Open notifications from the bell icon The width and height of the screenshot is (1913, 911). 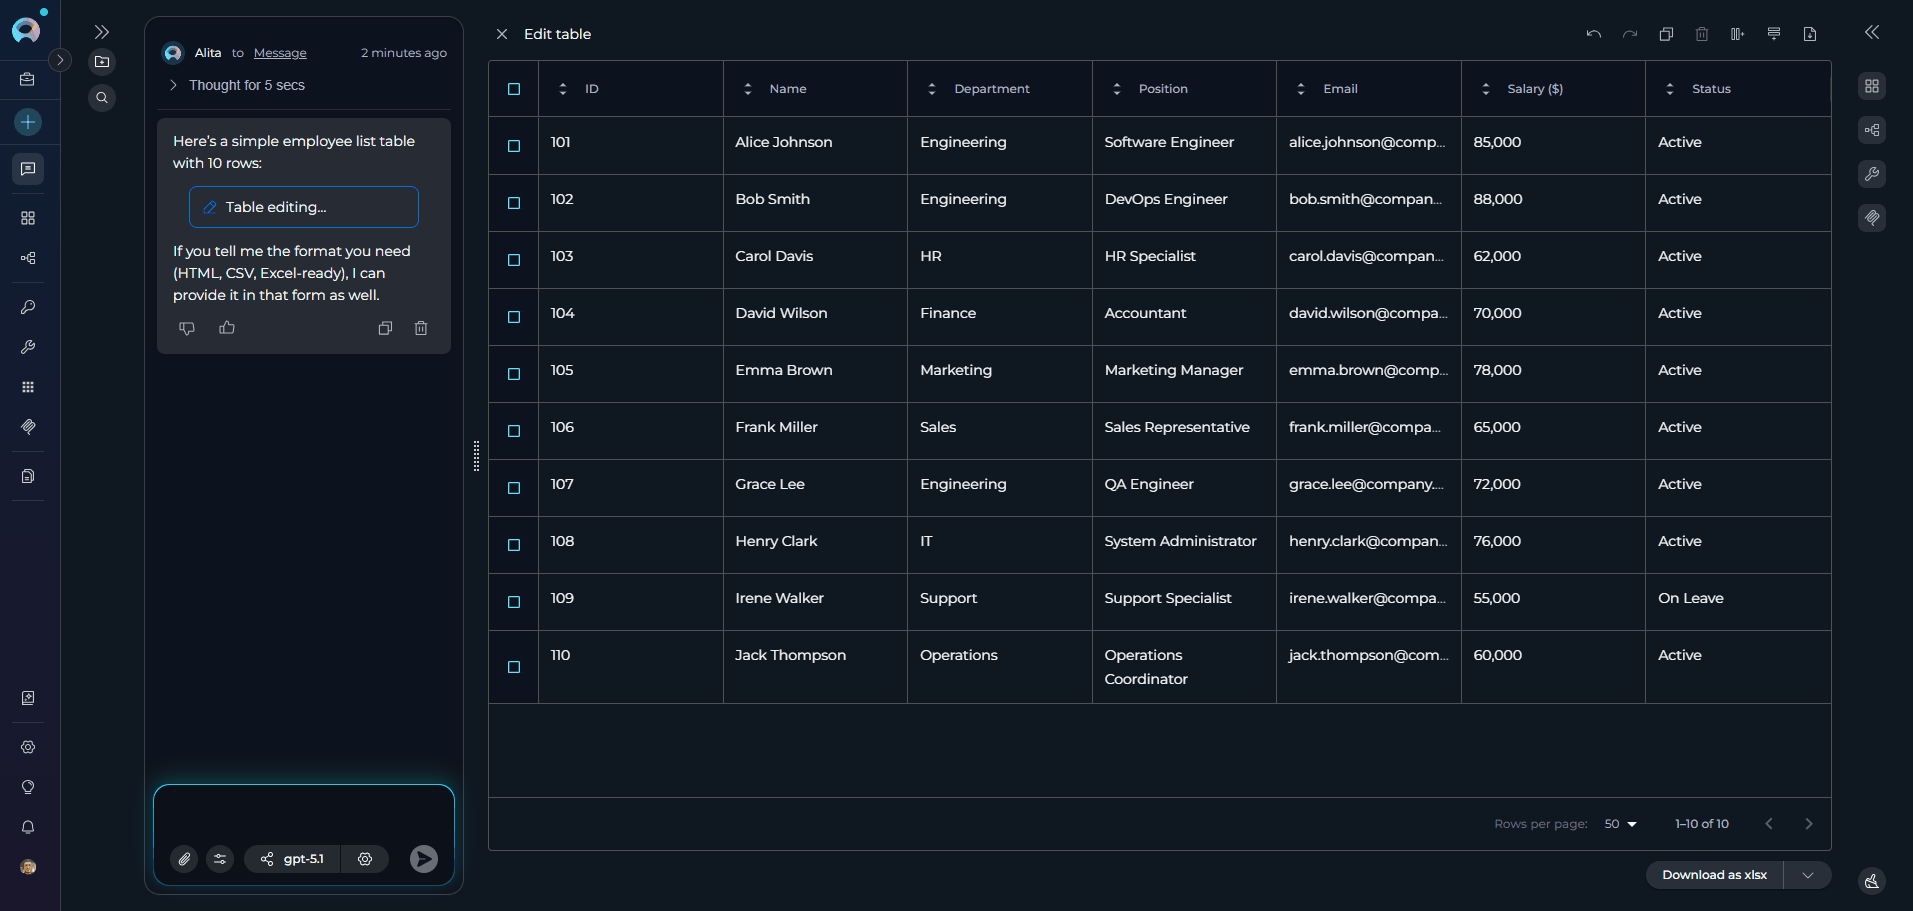(27, 827)
